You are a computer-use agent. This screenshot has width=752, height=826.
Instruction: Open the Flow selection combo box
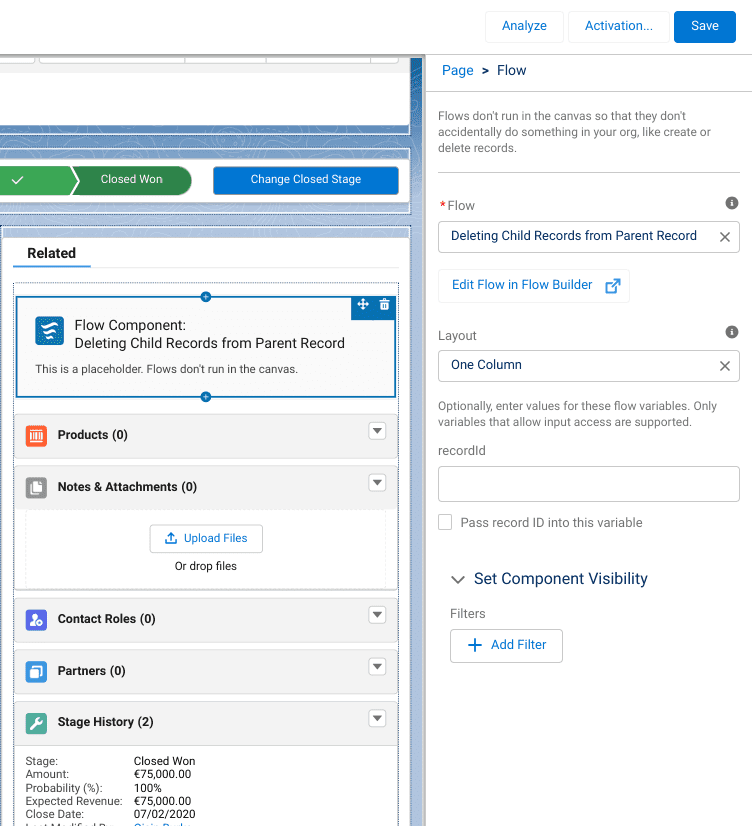[x=588, y=237]
